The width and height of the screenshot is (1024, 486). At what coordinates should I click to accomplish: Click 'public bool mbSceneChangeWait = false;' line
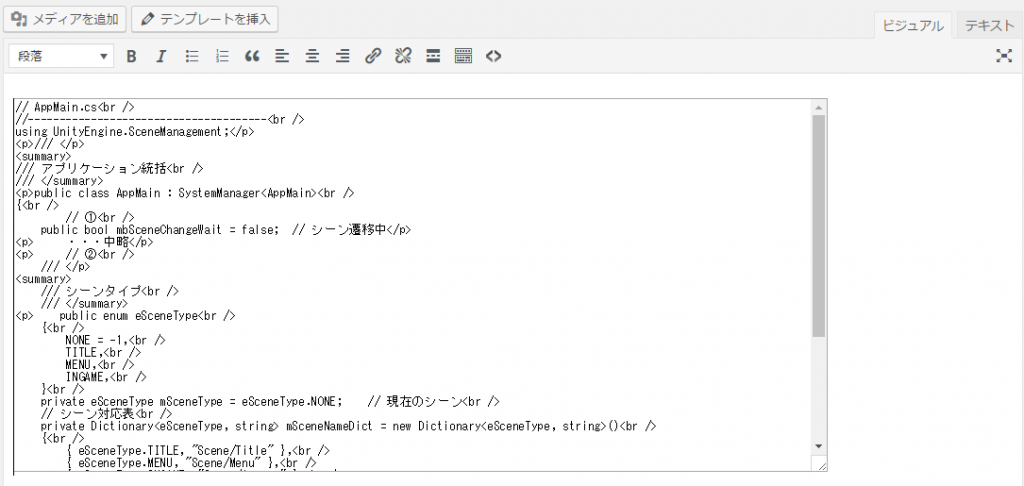pos(226,230)
